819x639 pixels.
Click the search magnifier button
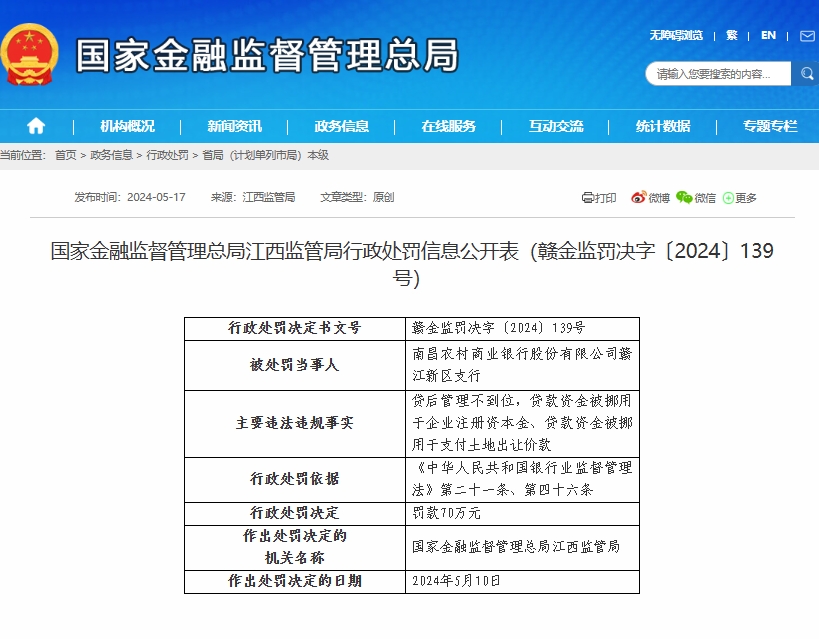tap(806, 74)
